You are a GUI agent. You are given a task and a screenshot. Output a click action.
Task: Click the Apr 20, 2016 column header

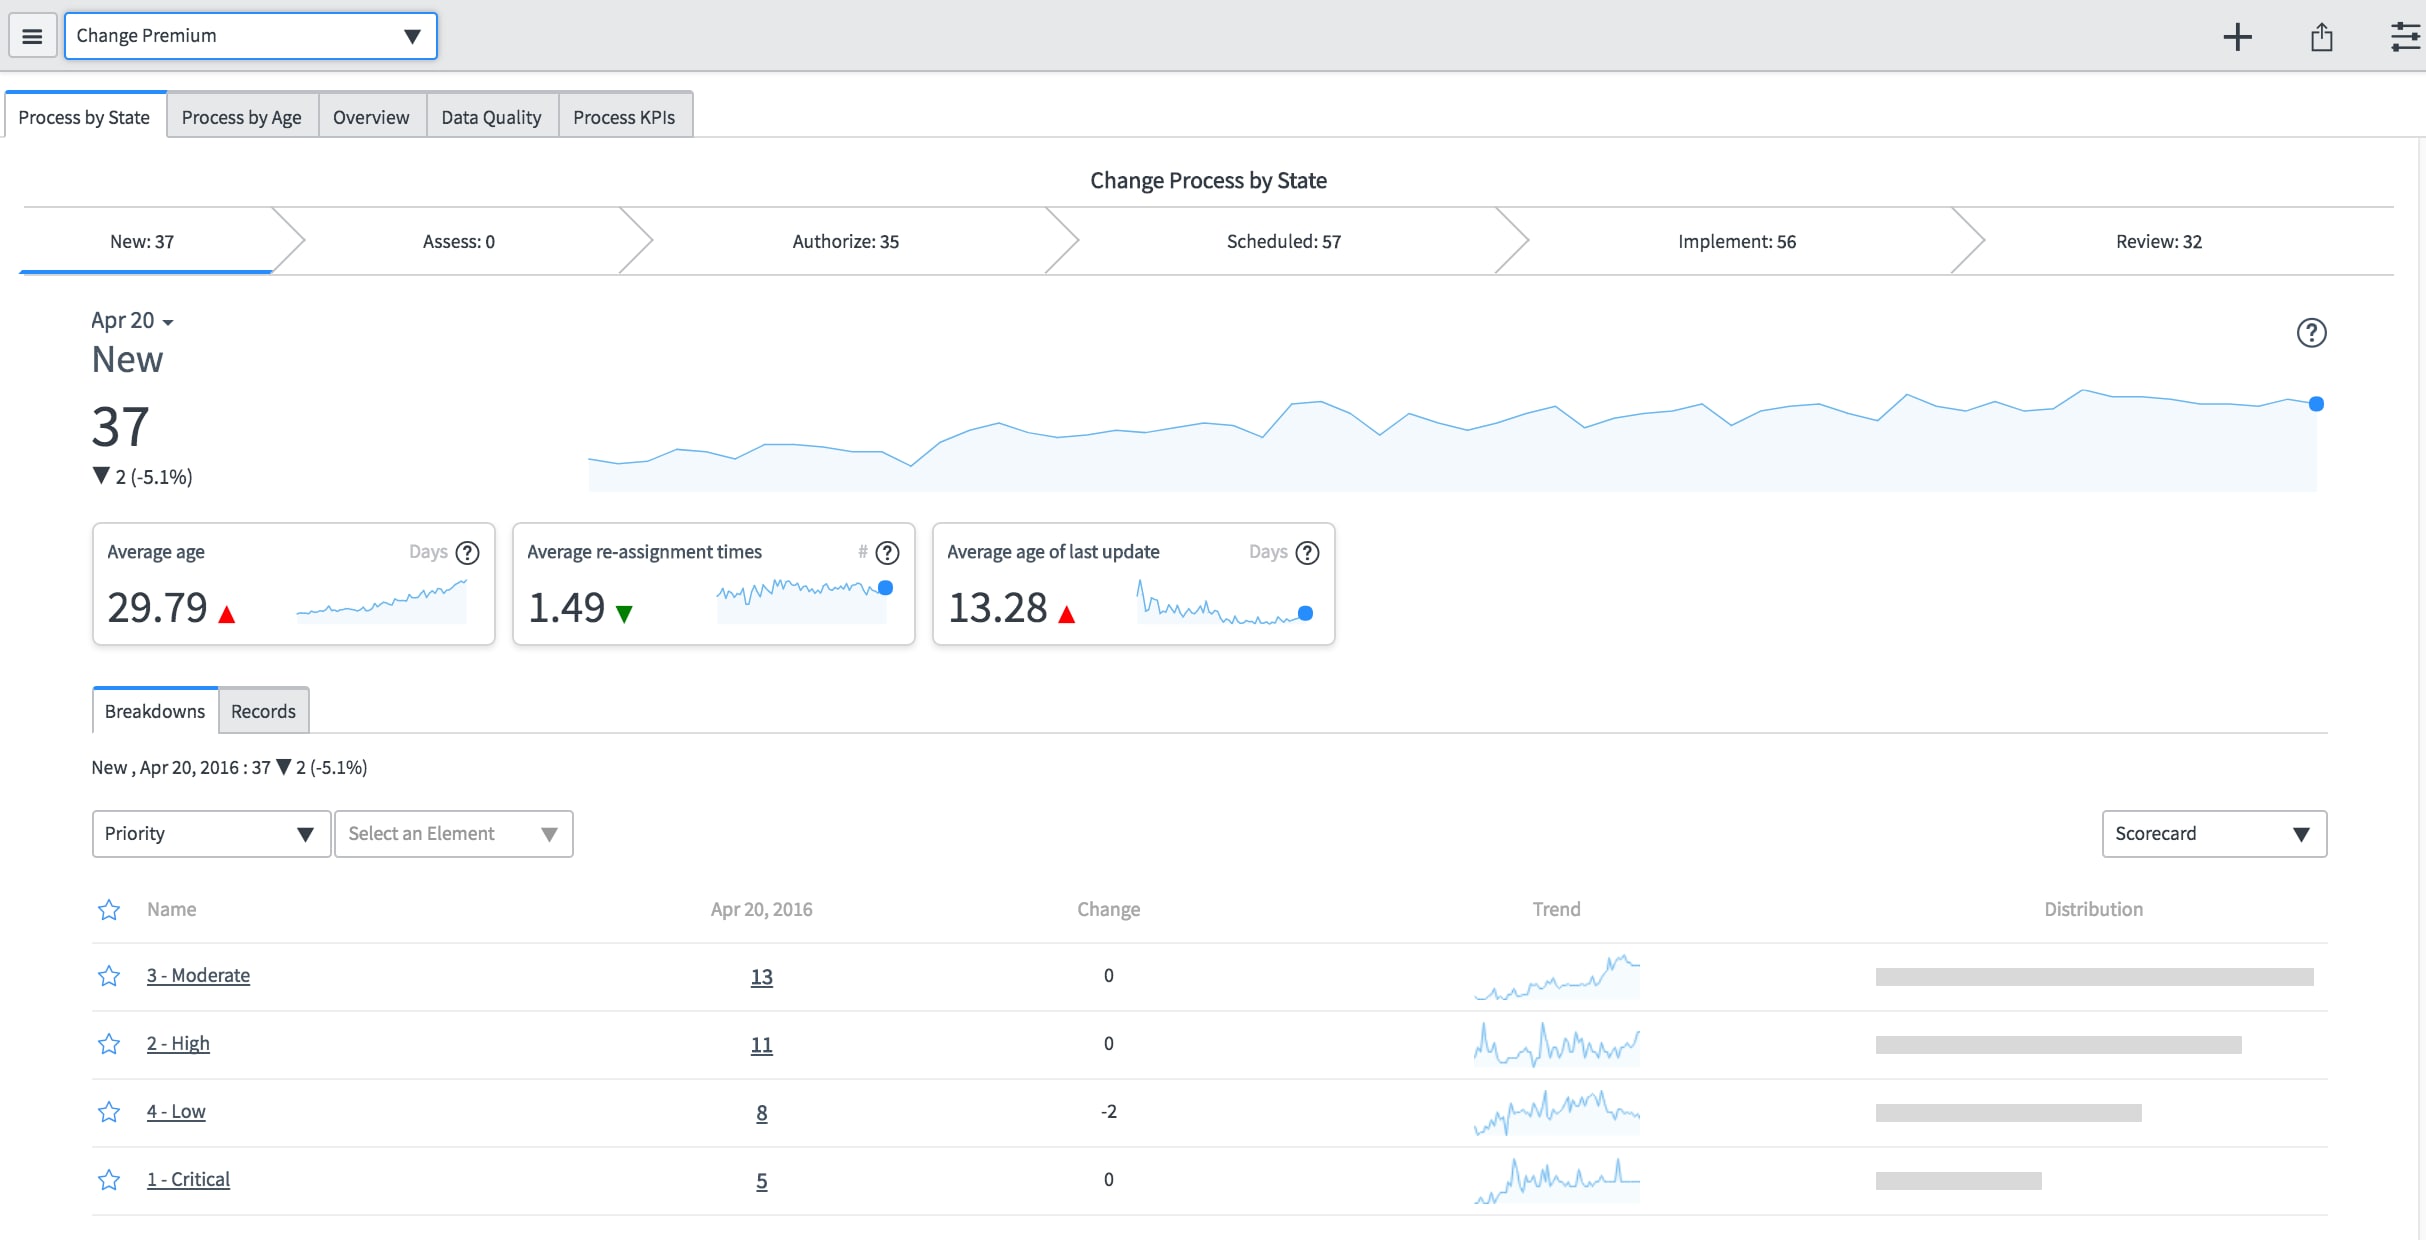pos(762,909)
